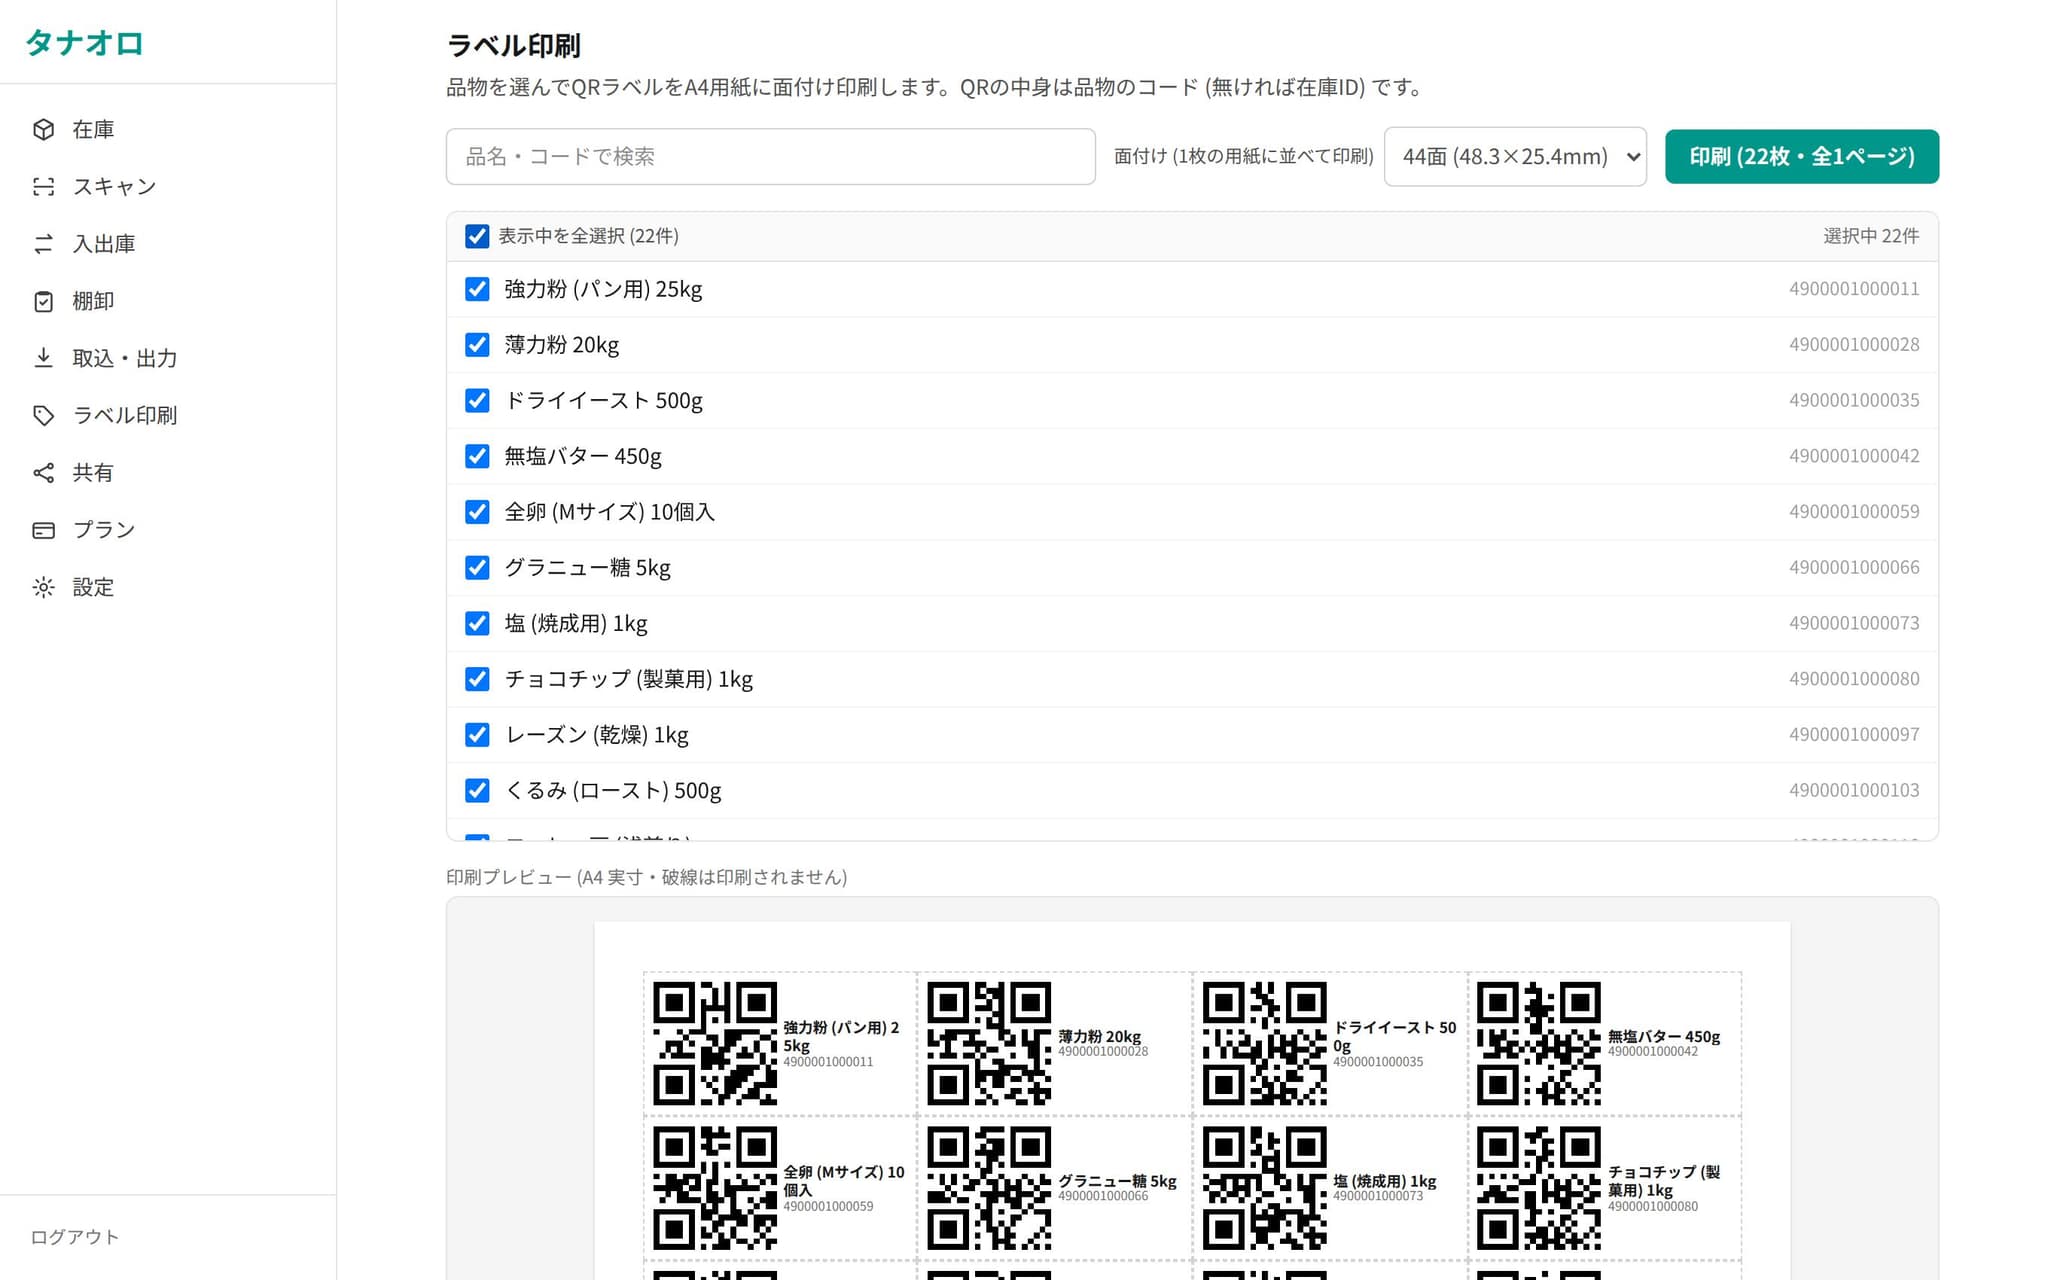Uncheck くるみ (ロースト) 500g
The width and height of the screenshot is (2048, 1280).
pos(477,791)
